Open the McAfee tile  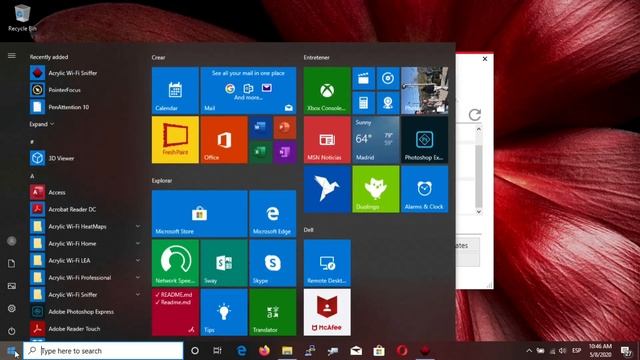(x=327, y=312)
